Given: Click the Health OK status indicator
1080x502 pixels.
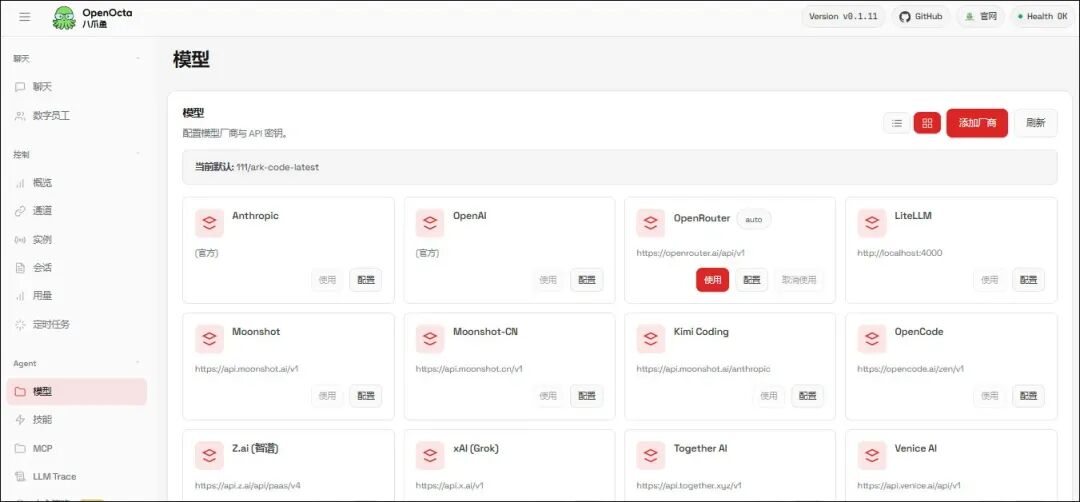Looking at the screenshot, I should pyautogui.click(x=1041, y=17).
